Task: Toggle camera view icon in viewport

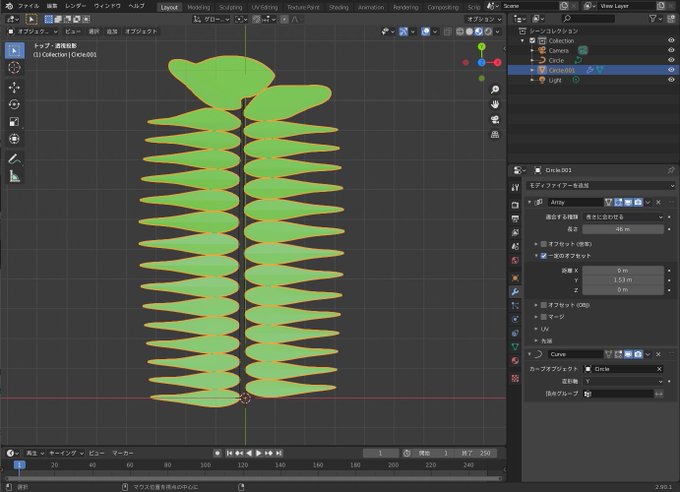Action: point(495,120)
